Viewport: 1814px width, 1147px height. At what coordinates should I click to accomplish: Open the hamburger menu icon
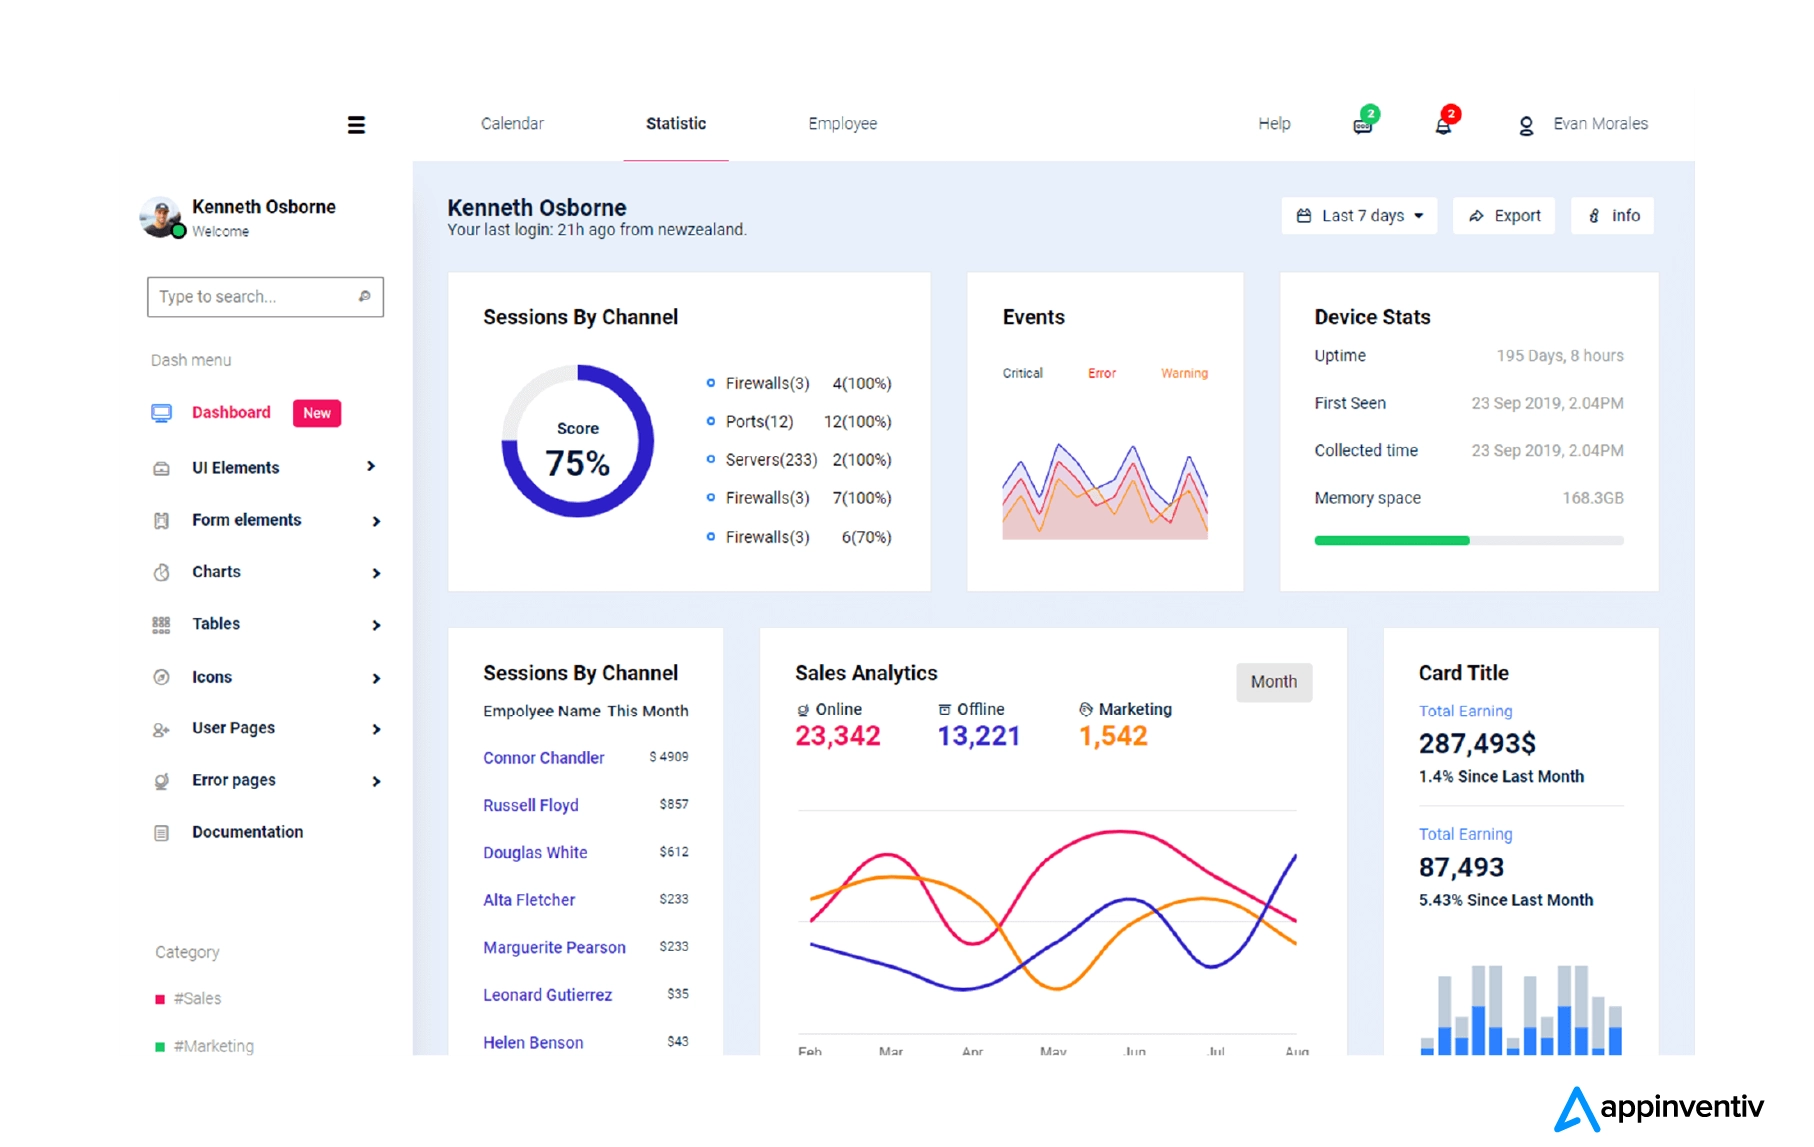(x=356, y=125)
